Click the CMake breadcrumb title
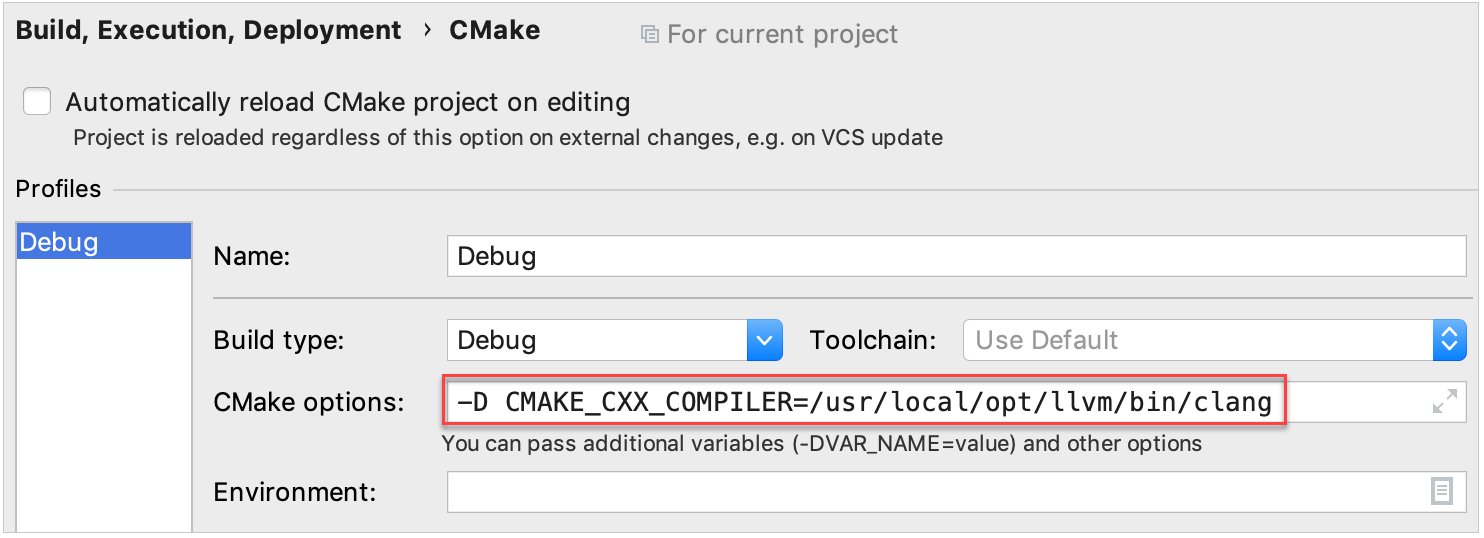Image resolution: width=1484 pixels, height=538 pixels. coord(495,30)
